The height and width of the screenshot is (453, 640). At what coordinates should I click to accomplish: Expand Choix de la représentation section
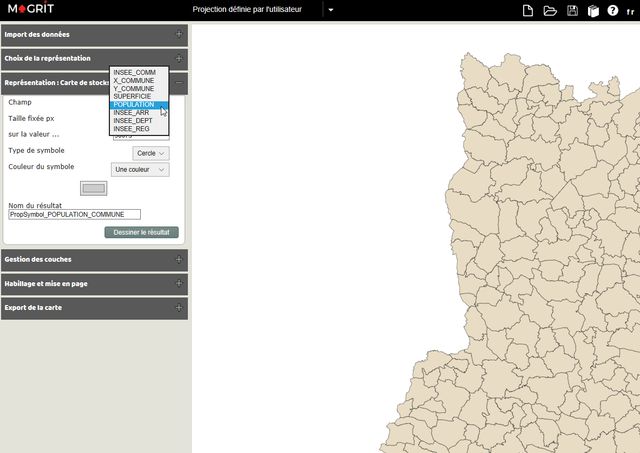click(179, 59)
